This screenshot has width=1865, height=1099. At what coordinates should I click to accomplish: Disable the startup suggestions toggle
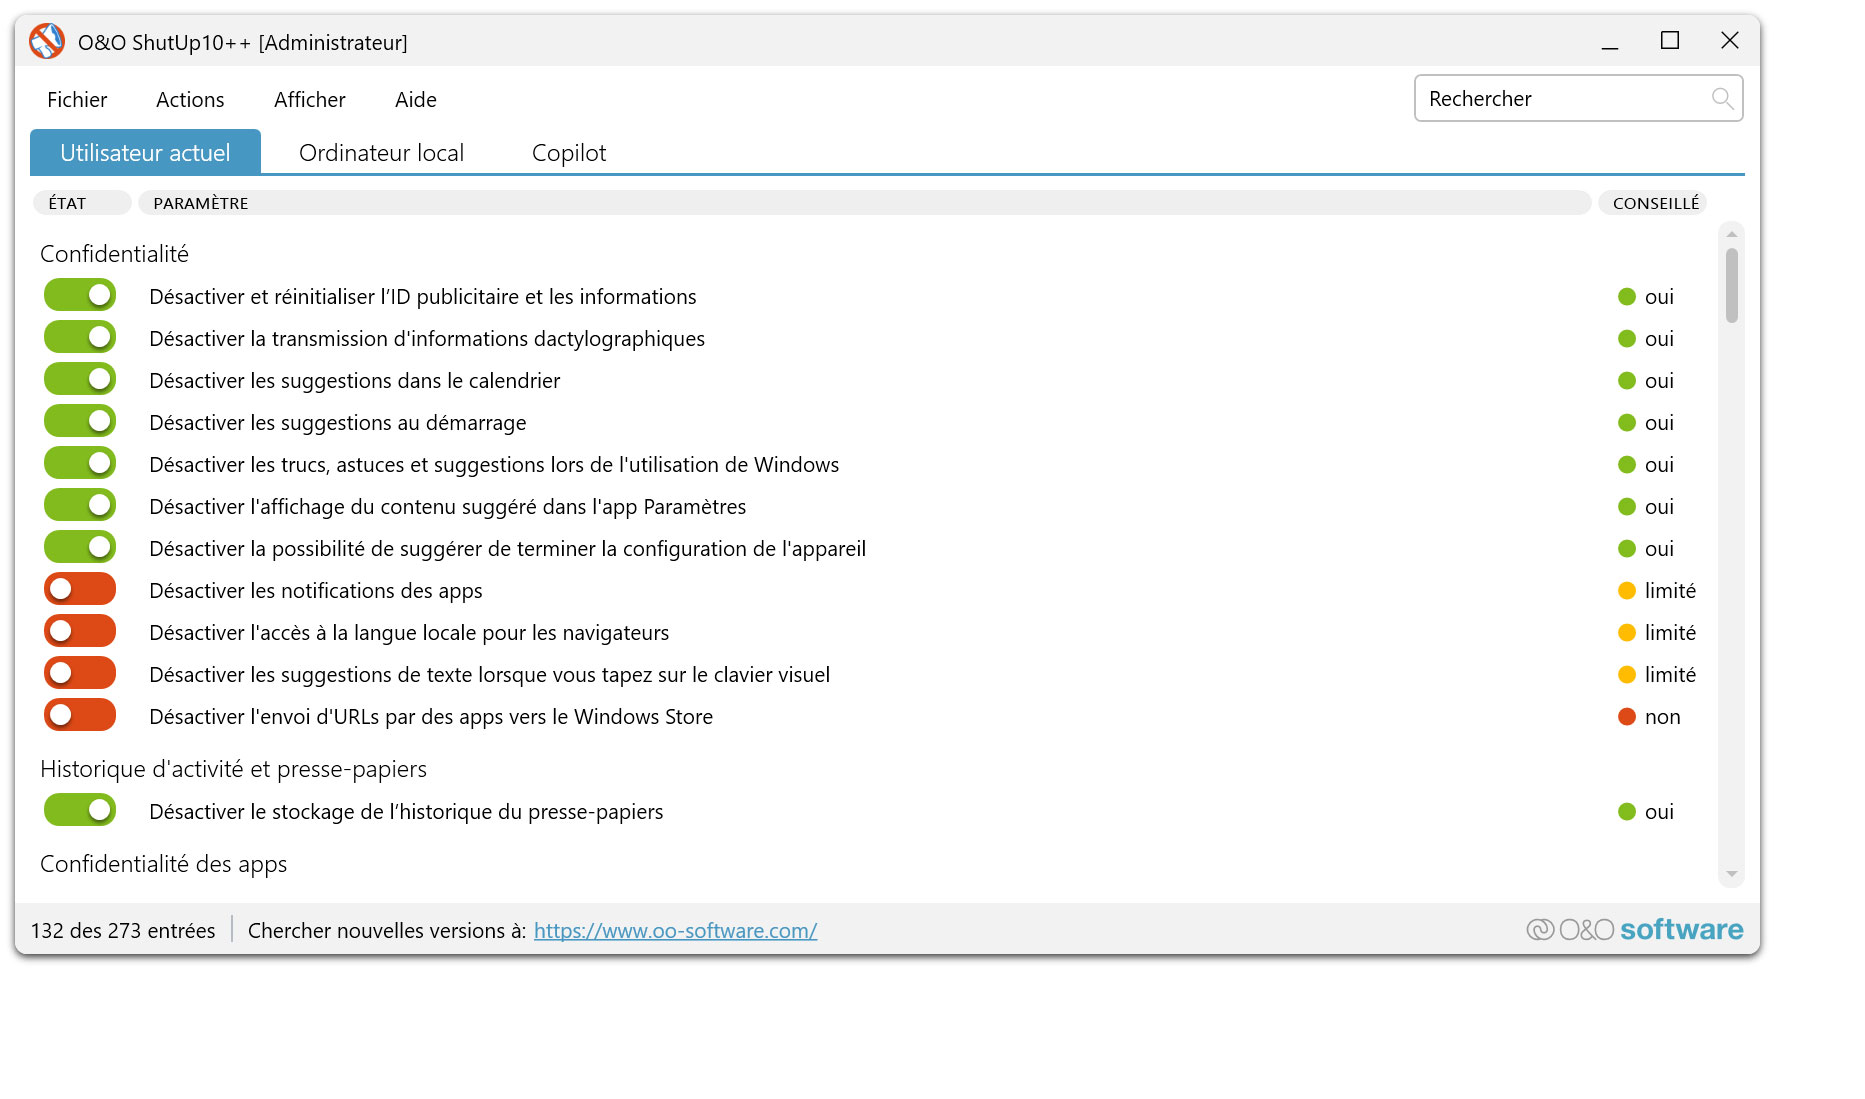[x=79, y=420]
